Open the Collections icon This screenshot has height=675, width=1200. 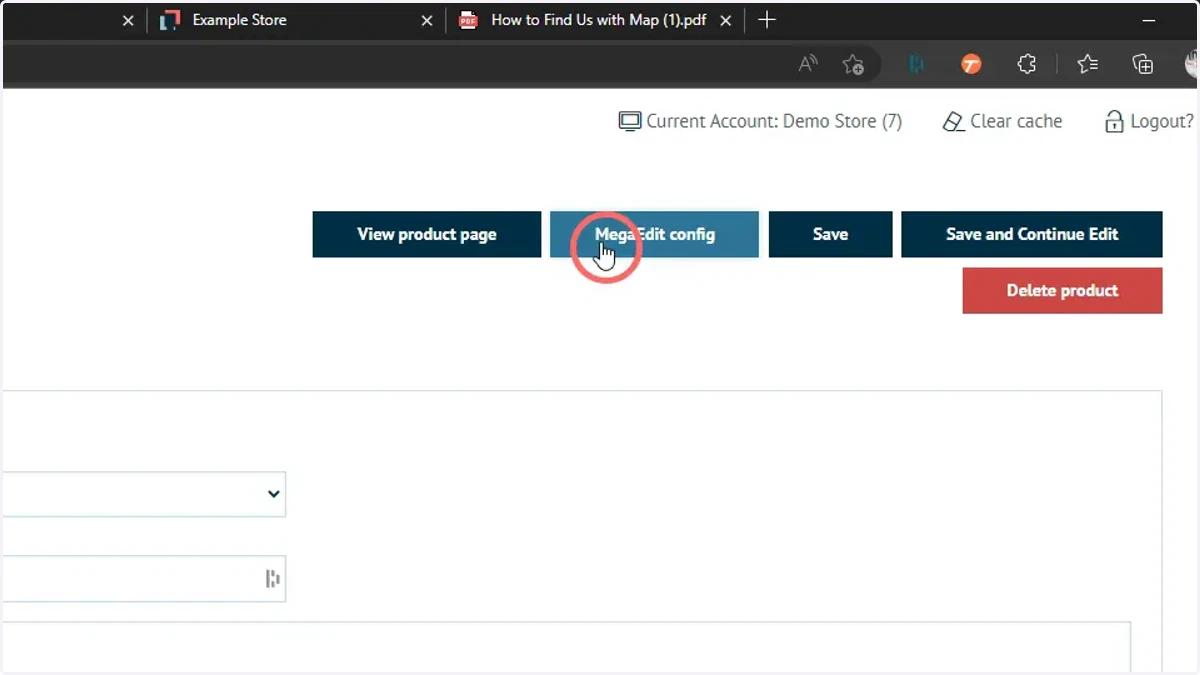point(1143,64)
